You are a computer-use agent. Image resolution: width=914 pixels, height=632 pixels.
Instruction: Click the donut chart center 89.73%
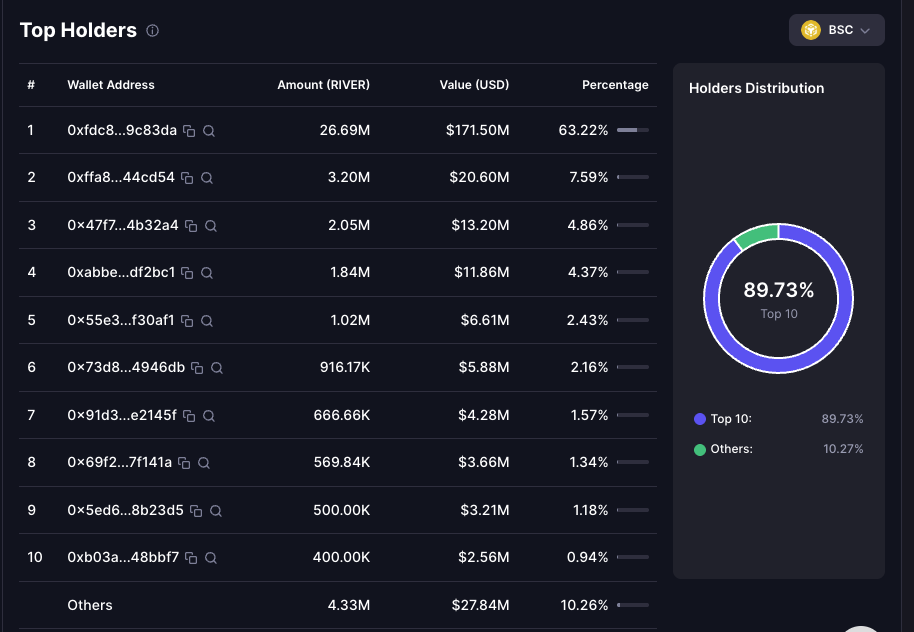(779, 290)
